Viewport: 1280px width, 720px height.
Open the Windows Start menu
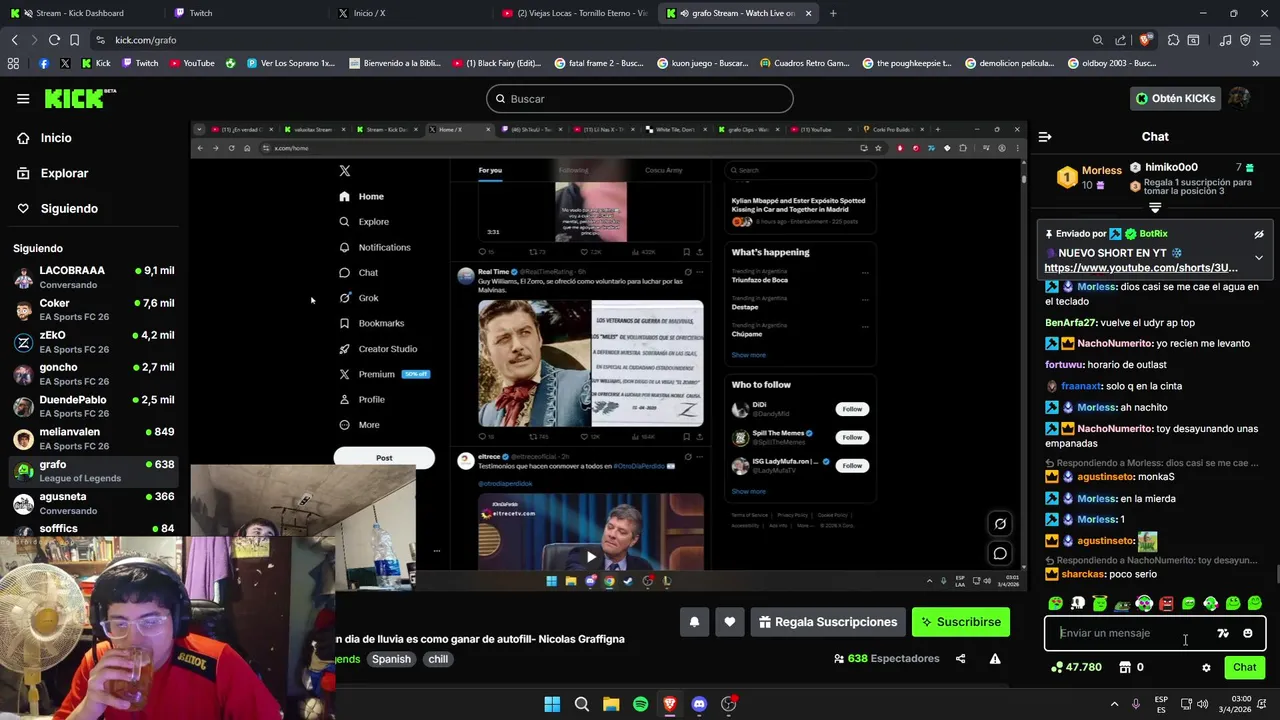coord(552,704)
